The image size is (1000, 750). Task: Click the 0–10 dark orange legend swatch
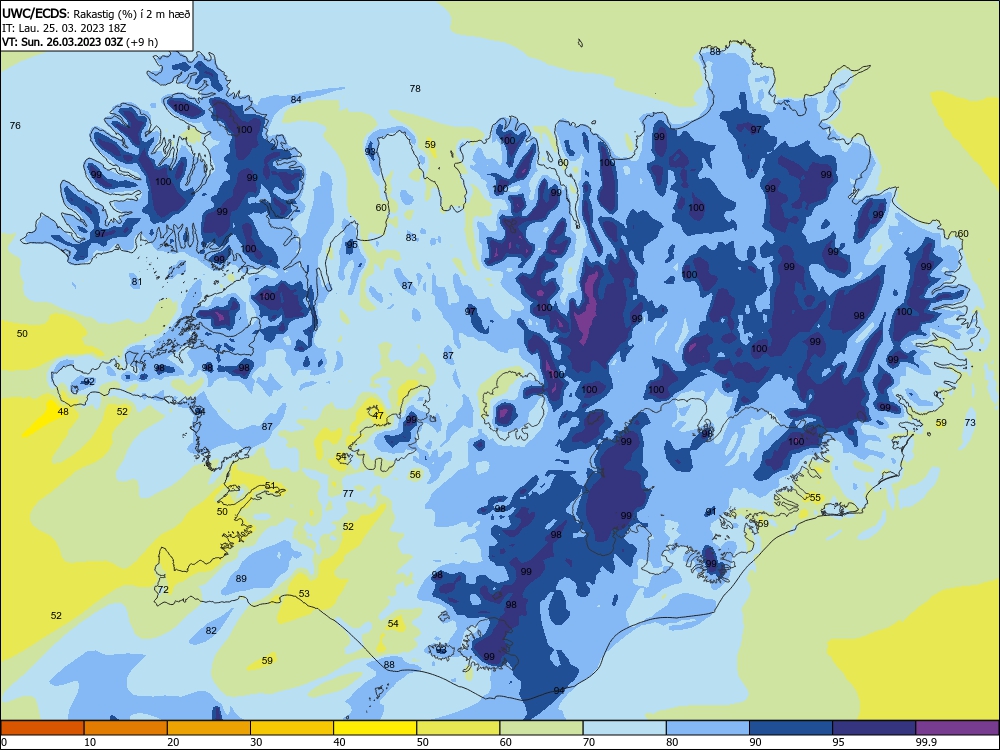tap(42, 728)
